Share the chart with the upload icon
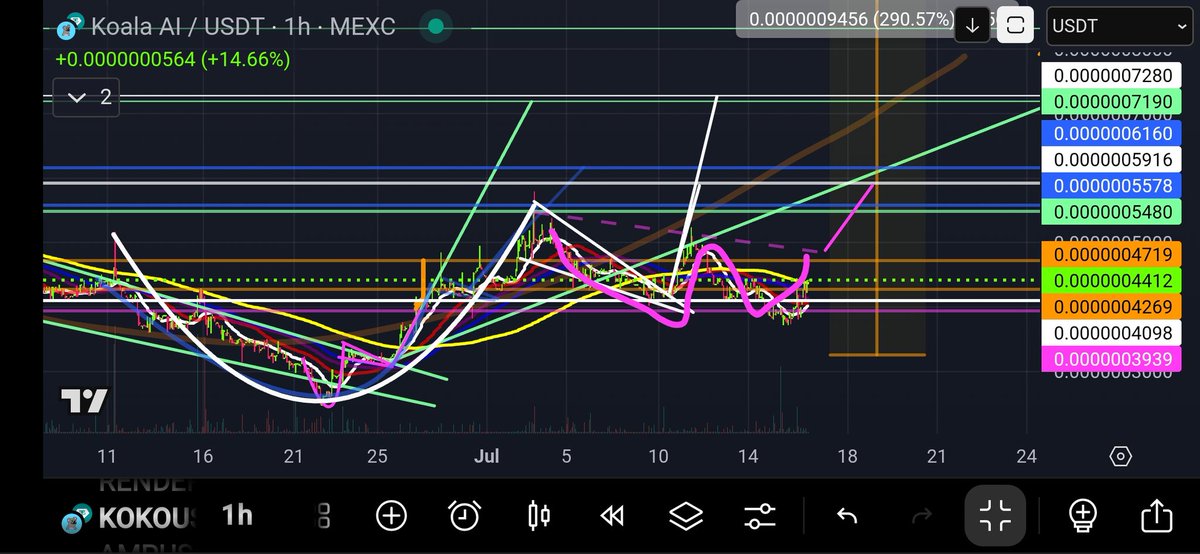The image size is (1200, 554). pyautogui.click(x=1157, y=516)
